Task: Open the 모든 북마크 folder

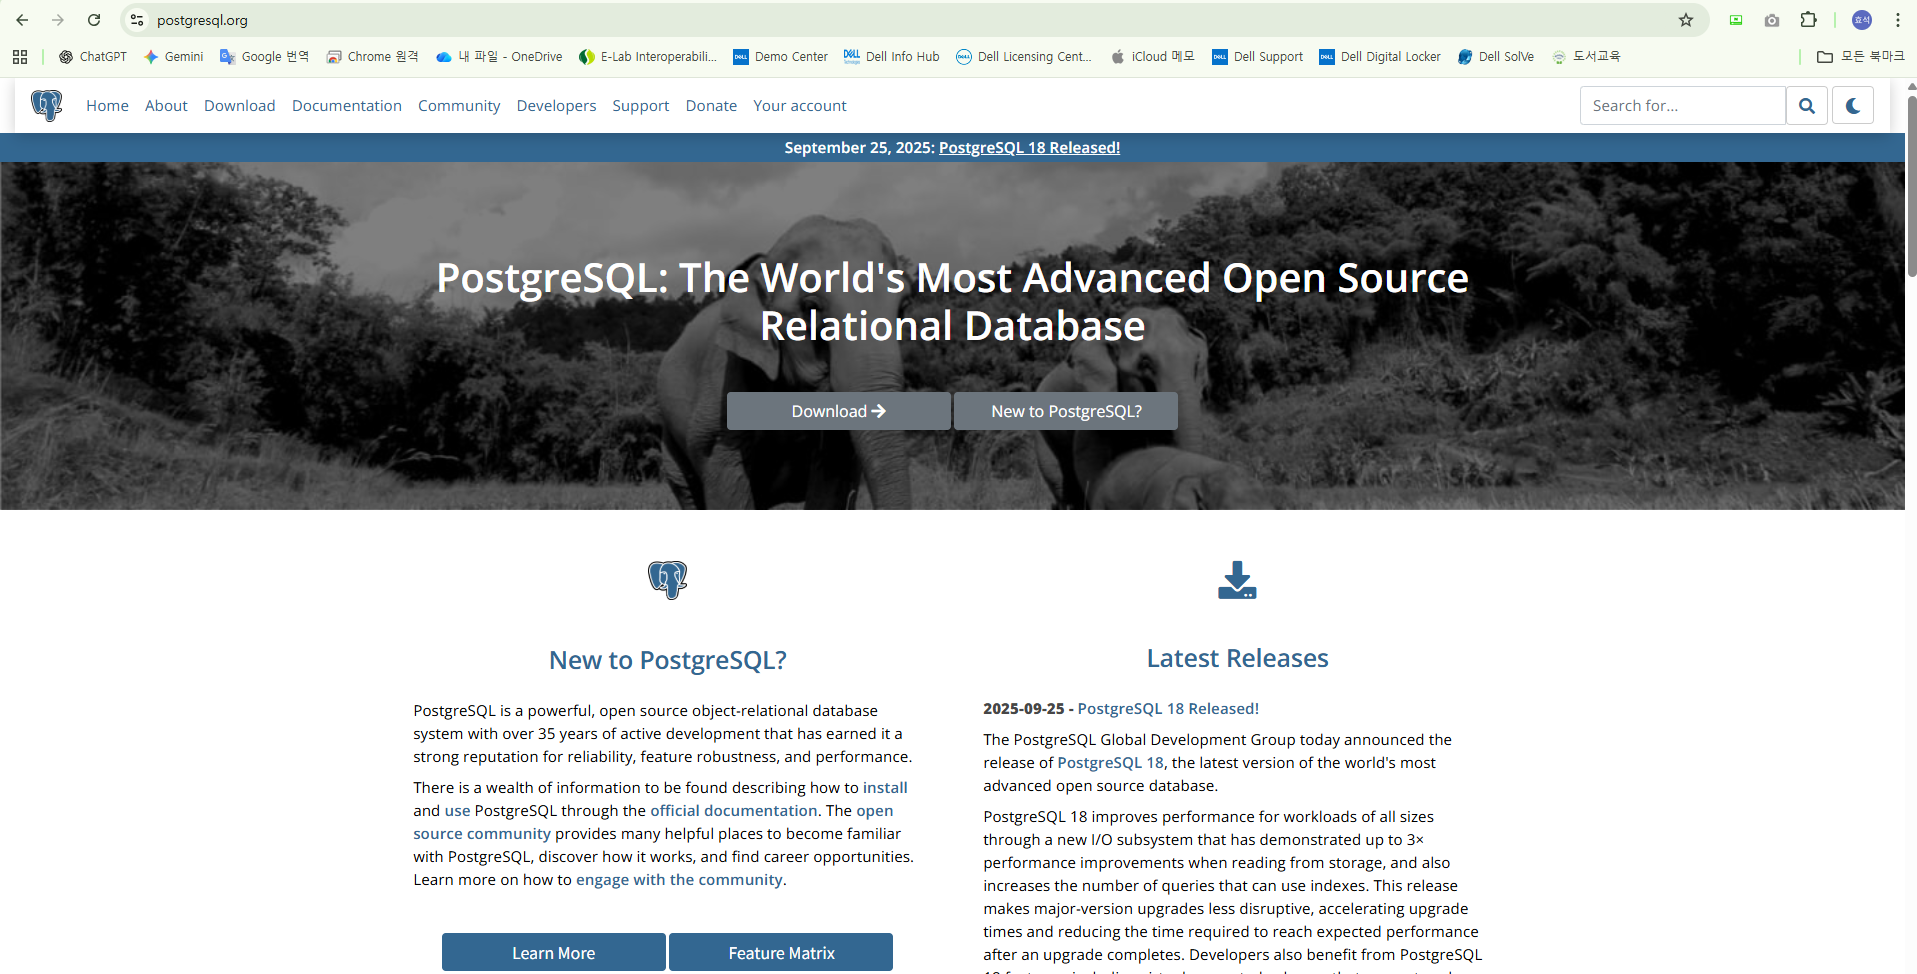Action: 1860,57
